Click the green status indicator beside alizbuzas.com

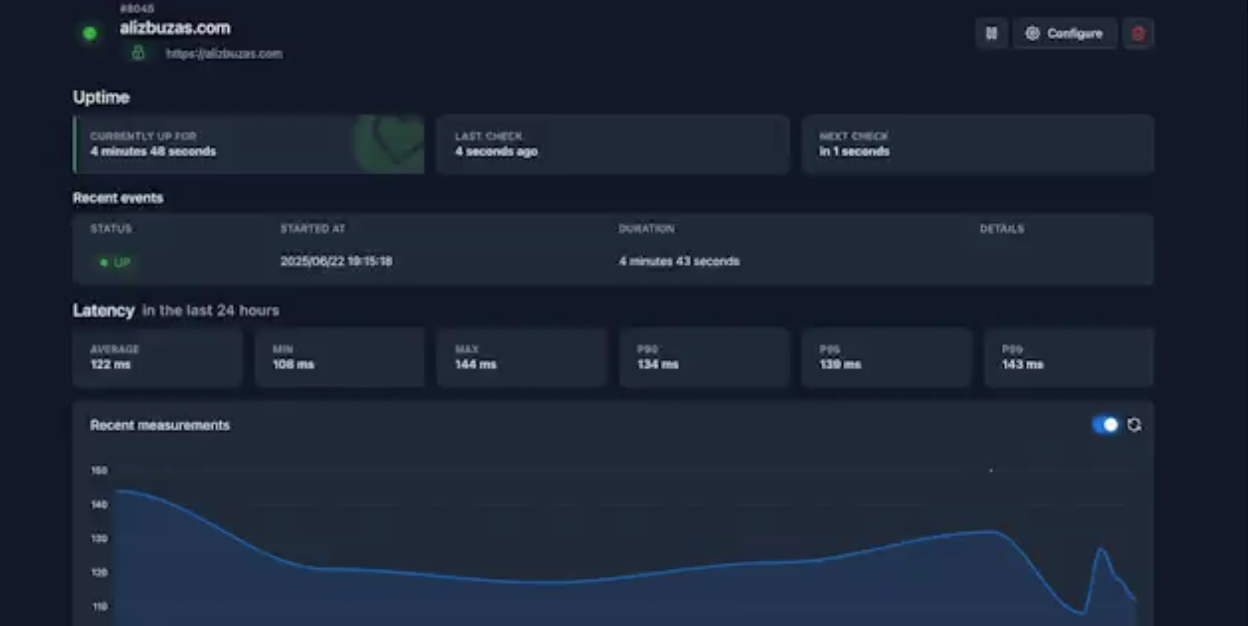[x=89, y=33]
